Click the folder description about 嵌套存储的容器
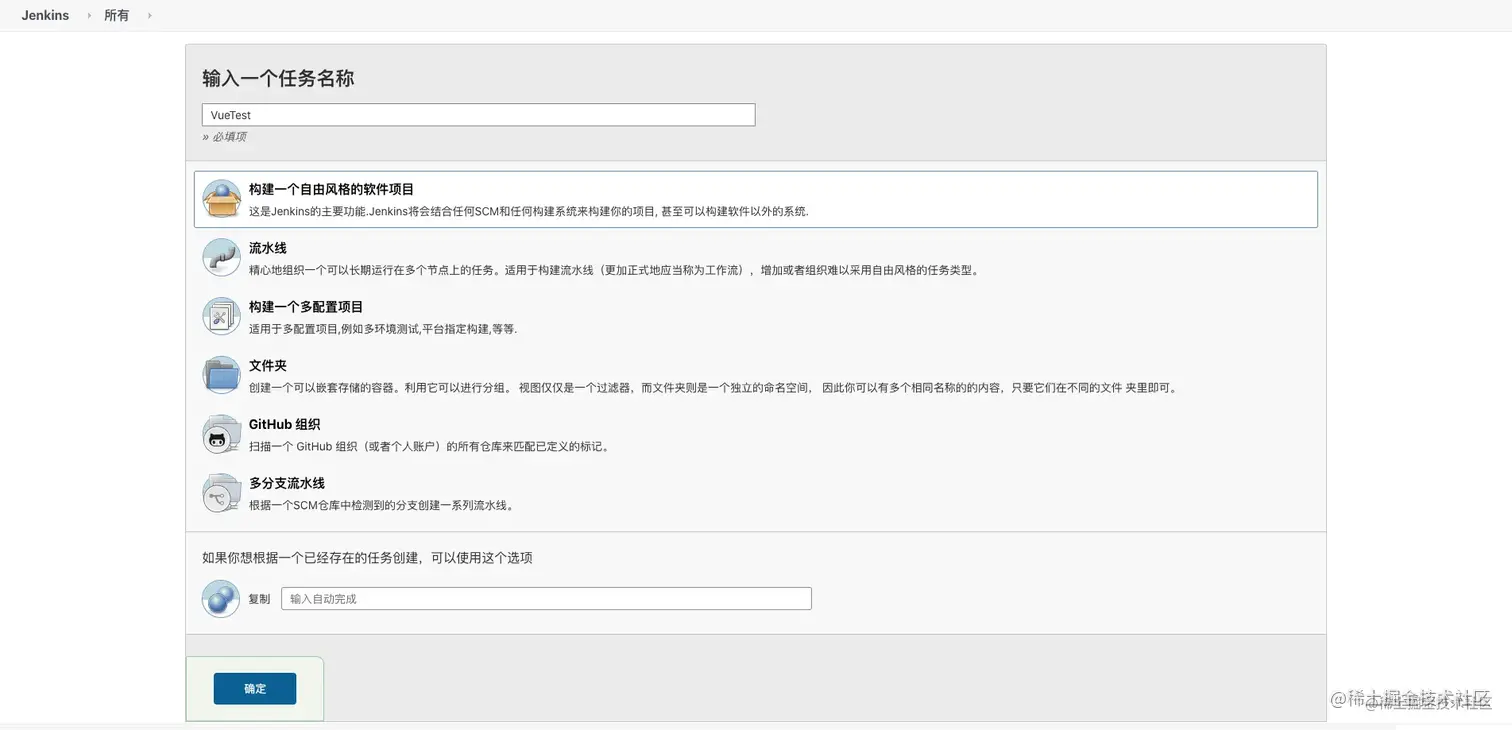 coord(714,388)
